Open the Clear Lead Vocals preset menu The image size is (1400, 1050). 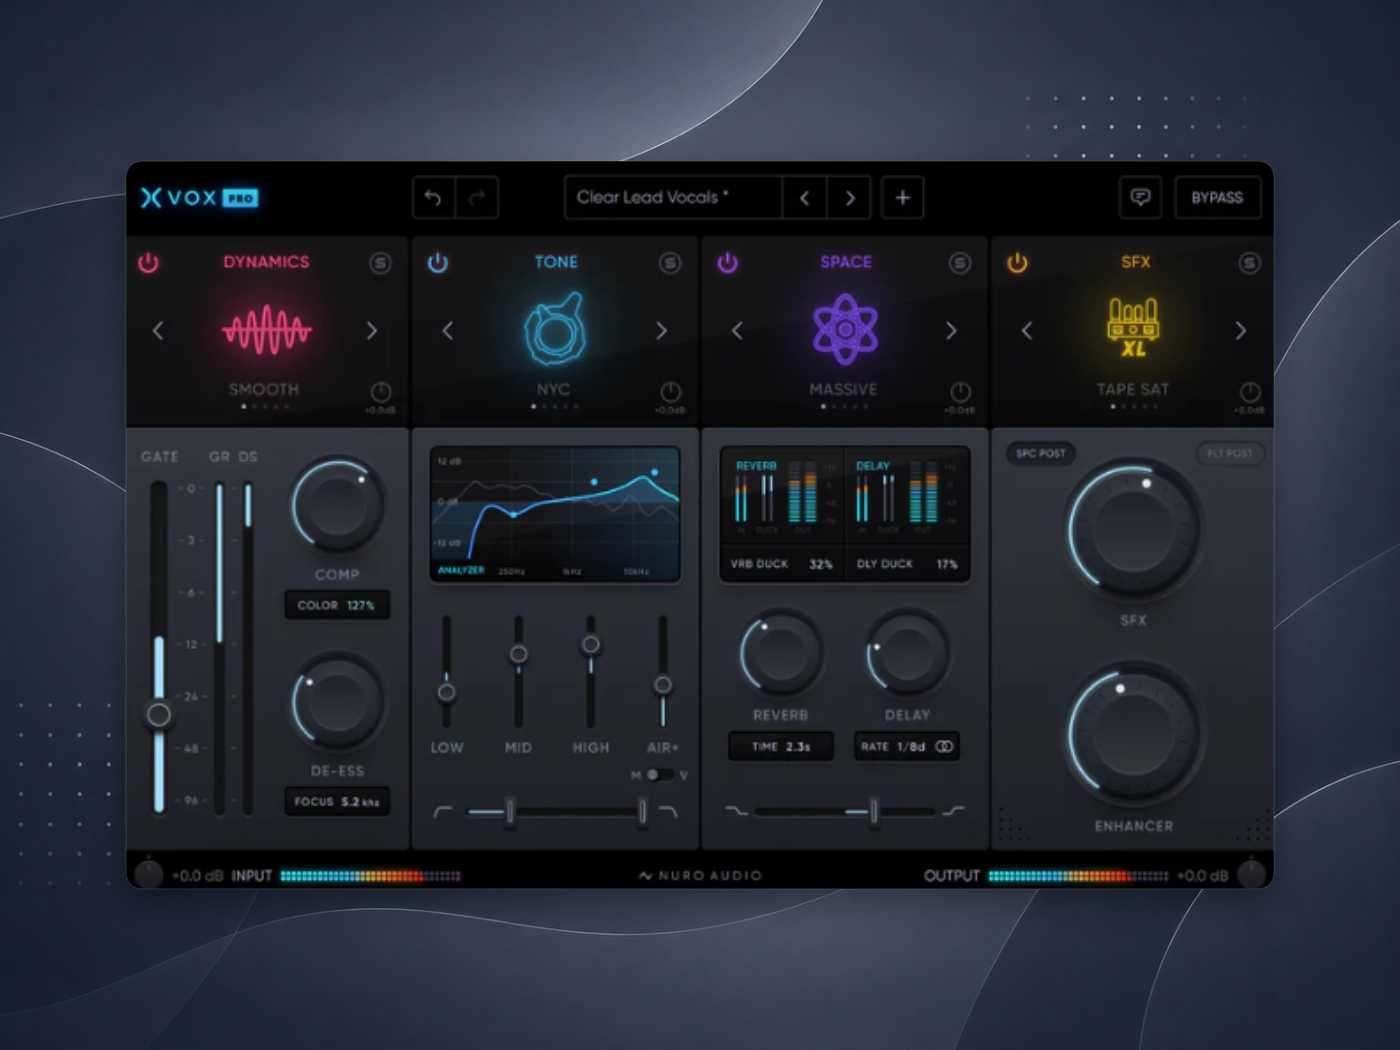[x=673, y=198]
